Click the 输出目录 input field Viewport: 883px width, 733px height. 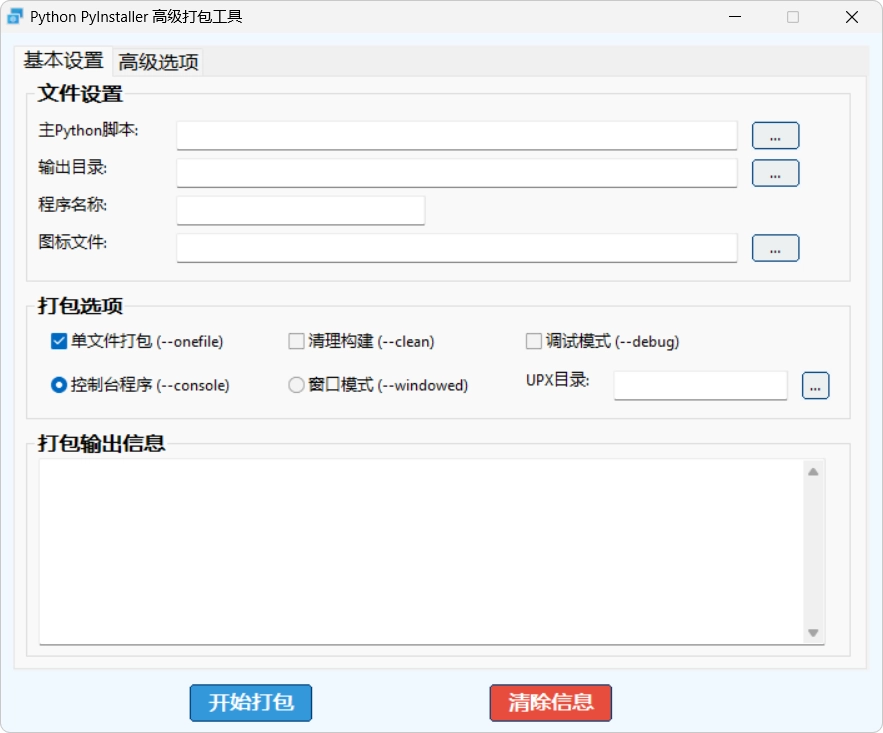click(457, 173)
